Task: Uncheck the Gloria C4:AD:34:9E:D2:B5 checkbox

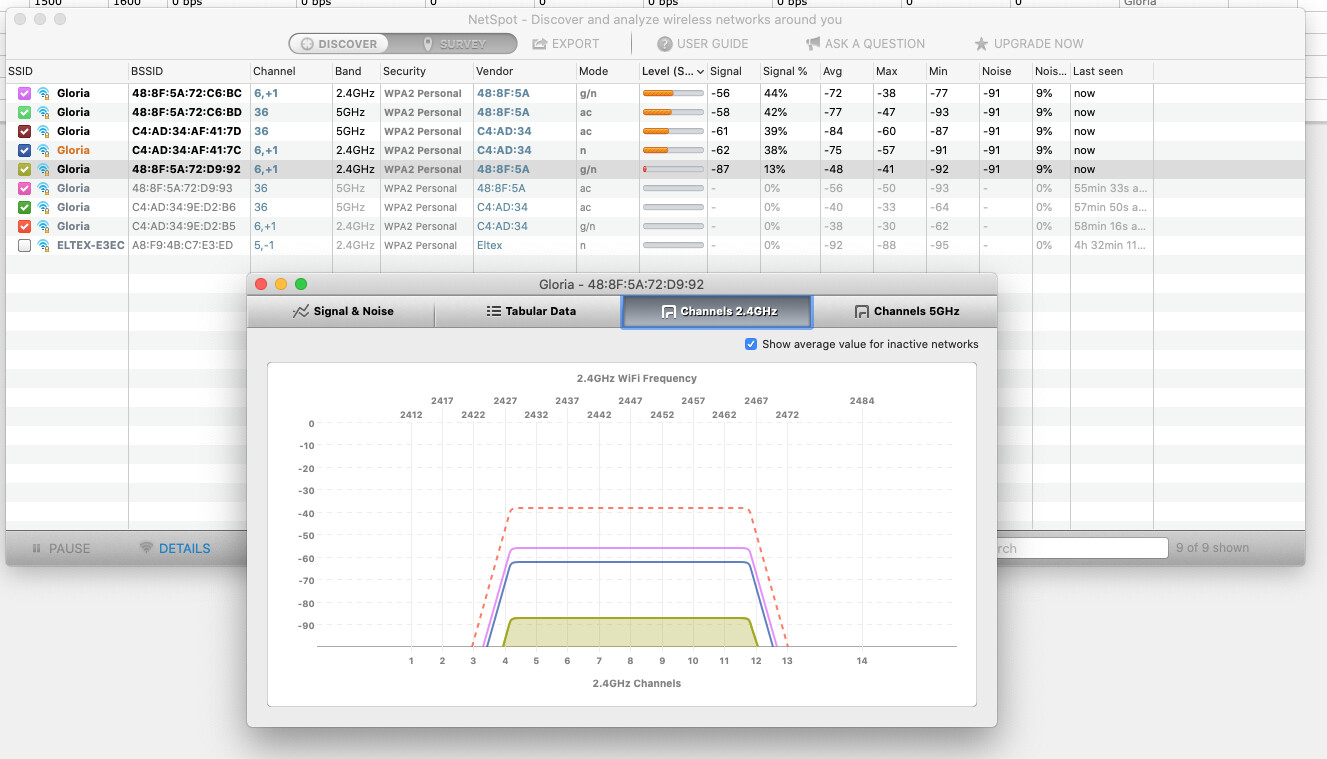Action: 25,226
